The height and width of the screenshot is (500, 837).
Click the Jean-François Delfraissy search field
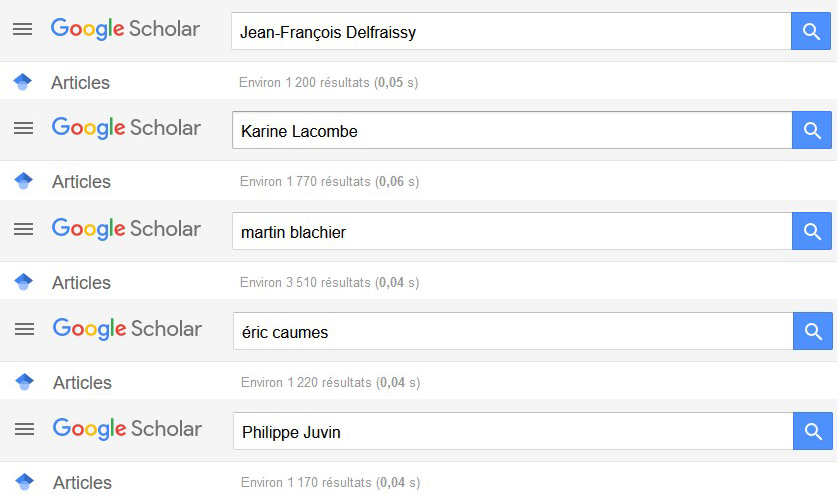(511, 31)
